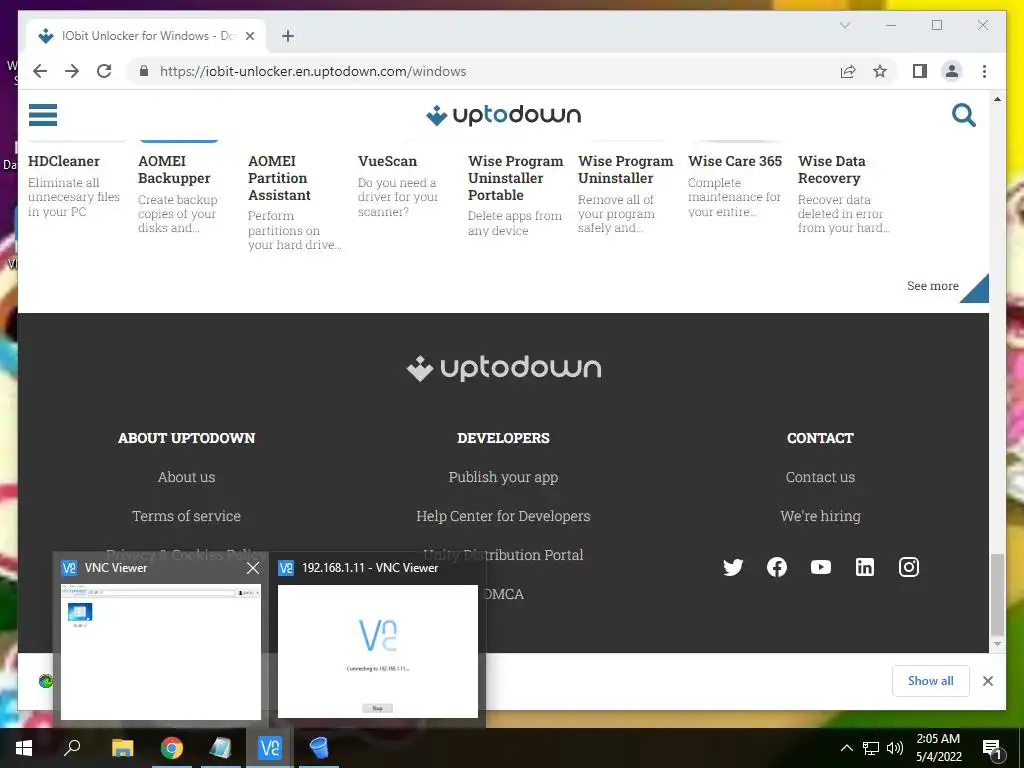Viewport: 1024px width, 768px height.
Task: Open Wise Care 365 card
Action: (x=735, y=185)
